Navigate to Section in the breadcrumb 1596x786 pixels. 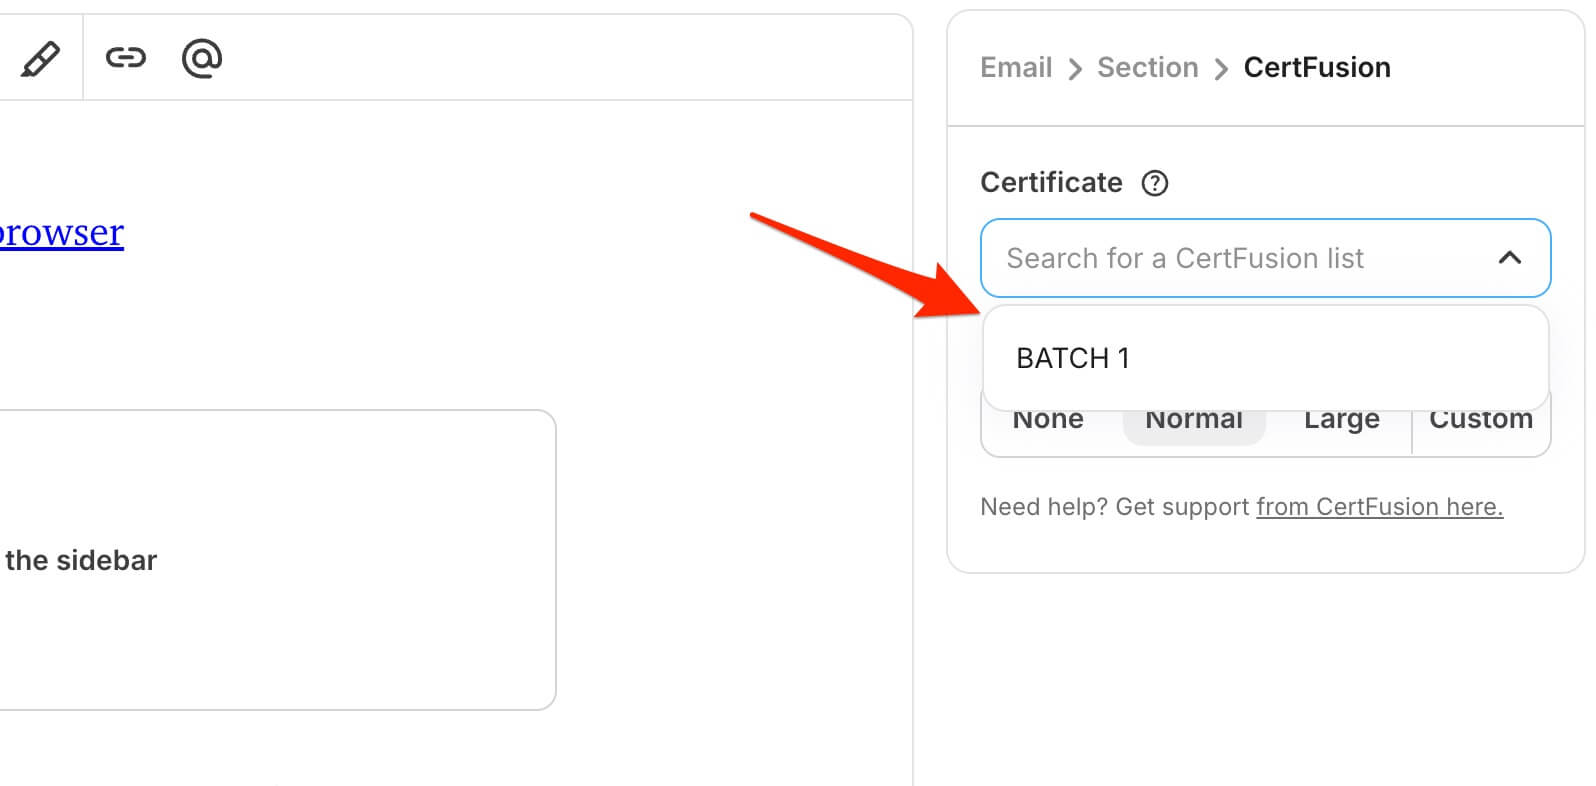click(1147, 67)
